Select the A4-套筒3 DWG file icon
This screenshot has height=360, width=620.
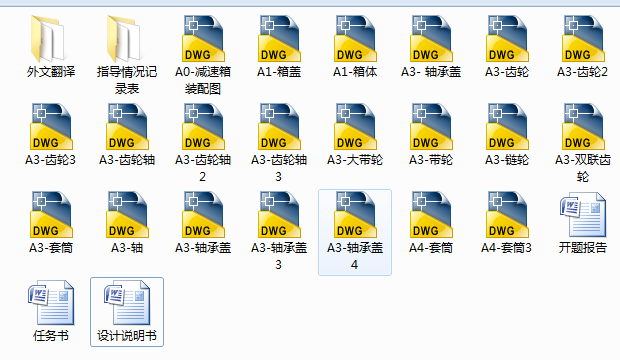point(507,214)
